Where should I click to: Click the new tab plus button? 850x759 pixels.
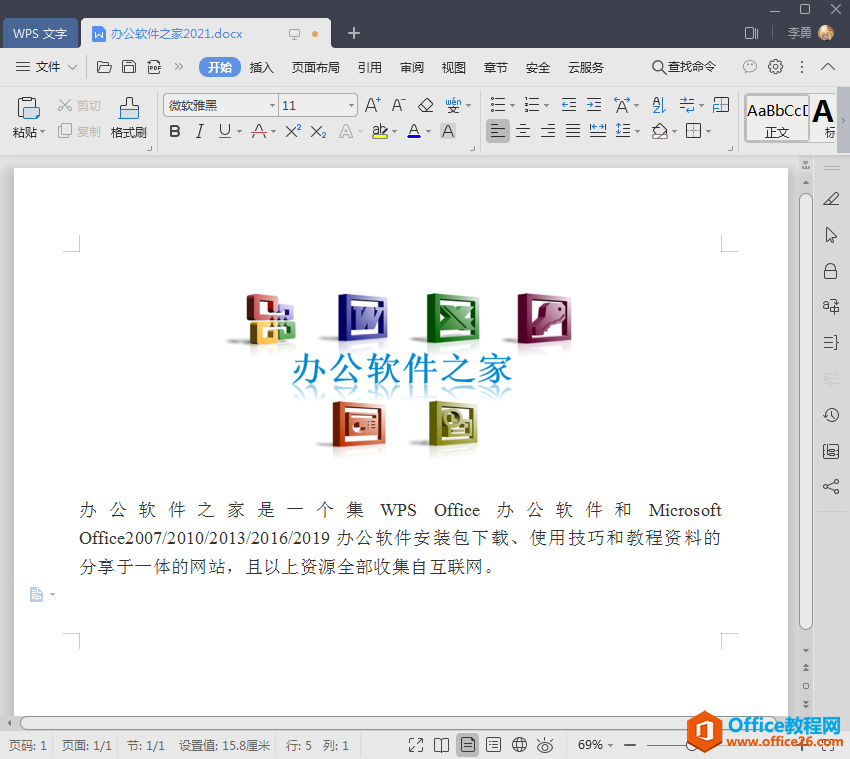click(353, 33)
